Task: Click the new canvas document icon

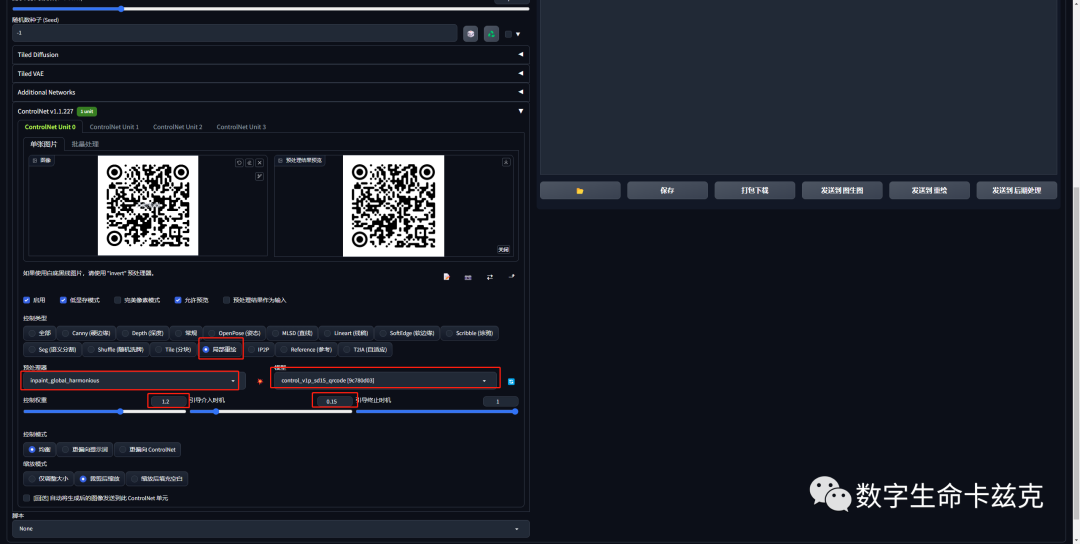Action: click(x=446, y=277)
